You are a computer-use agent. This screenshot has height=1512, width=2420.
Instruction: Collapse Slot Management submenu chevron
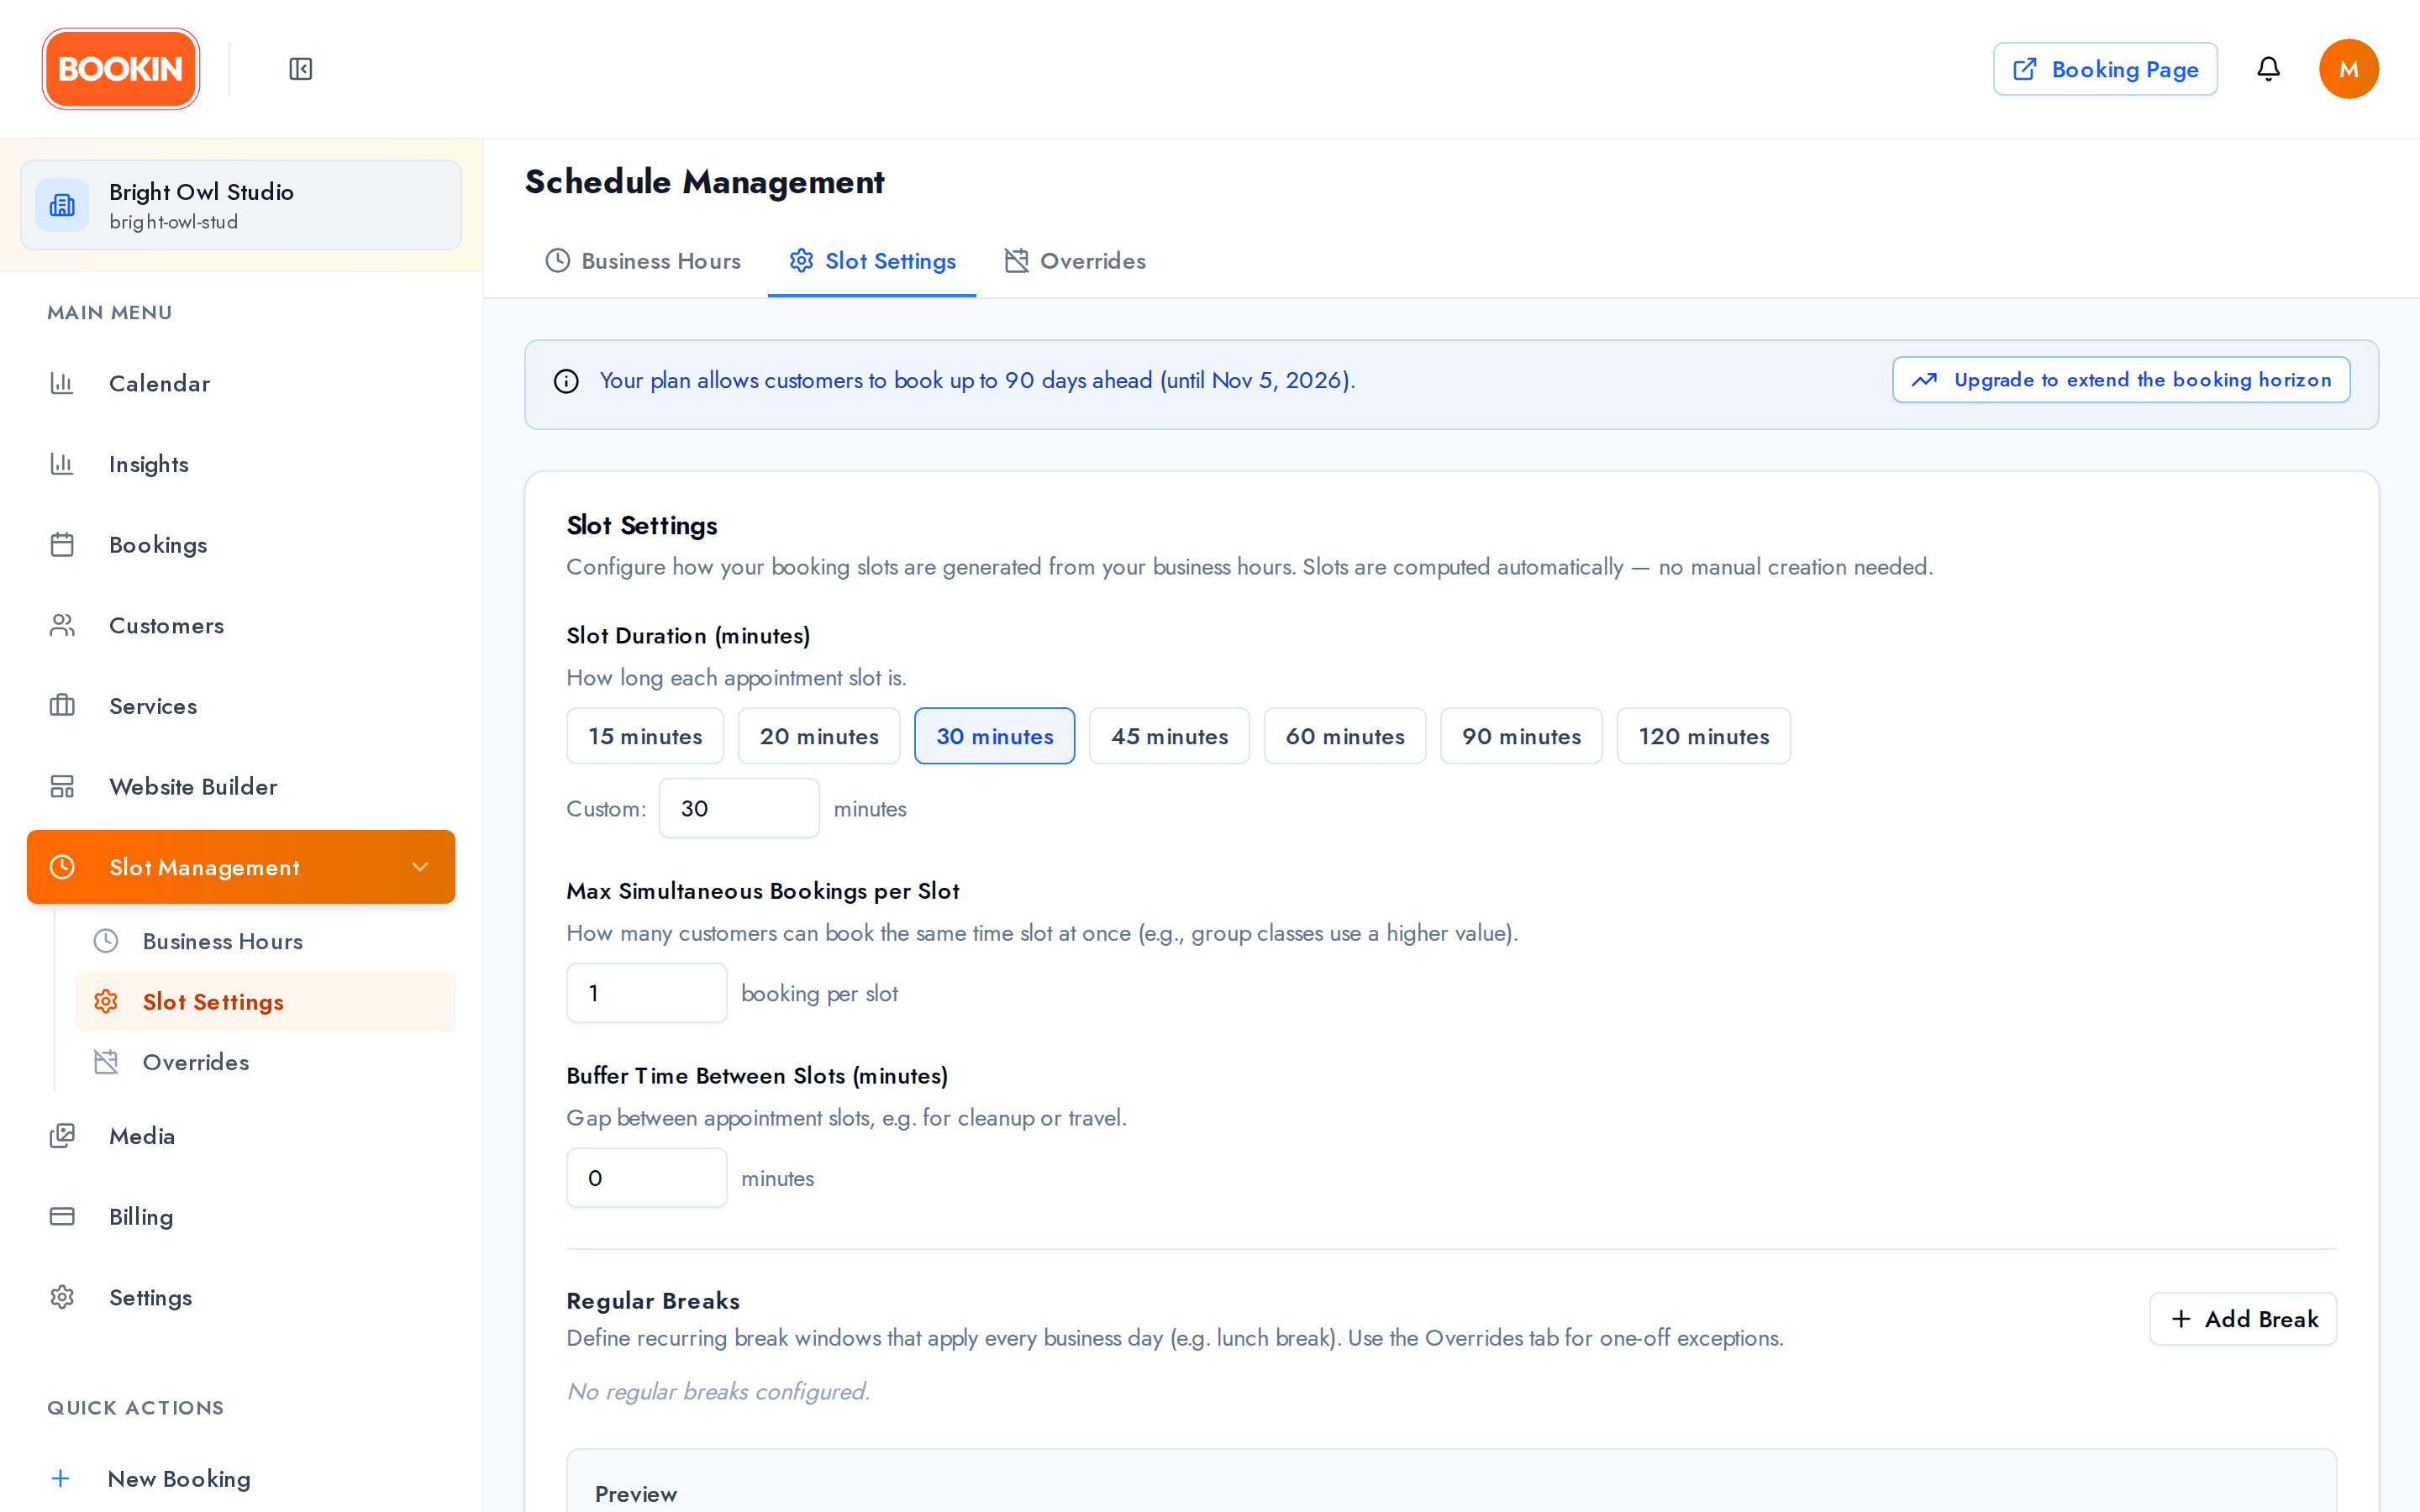coord(420,867)
